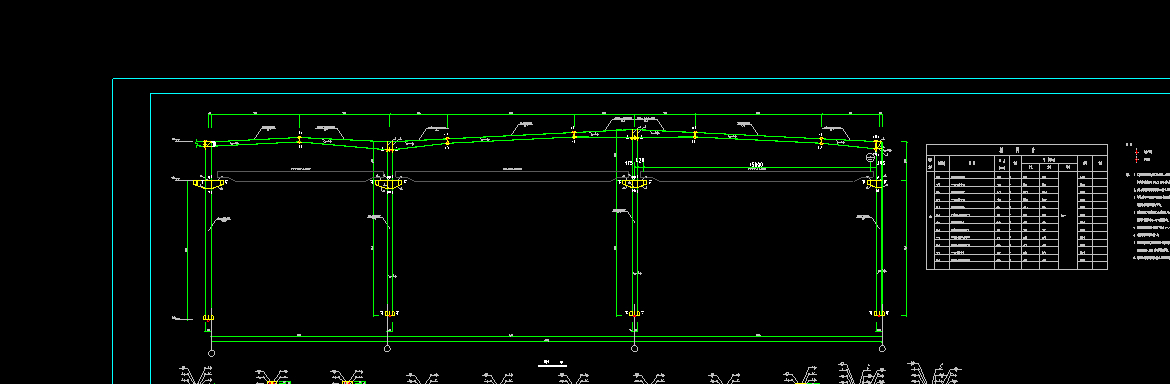1170x384 pixels.
Task: Click the yellow roof ridge splice connection
Action: [634, 136]
